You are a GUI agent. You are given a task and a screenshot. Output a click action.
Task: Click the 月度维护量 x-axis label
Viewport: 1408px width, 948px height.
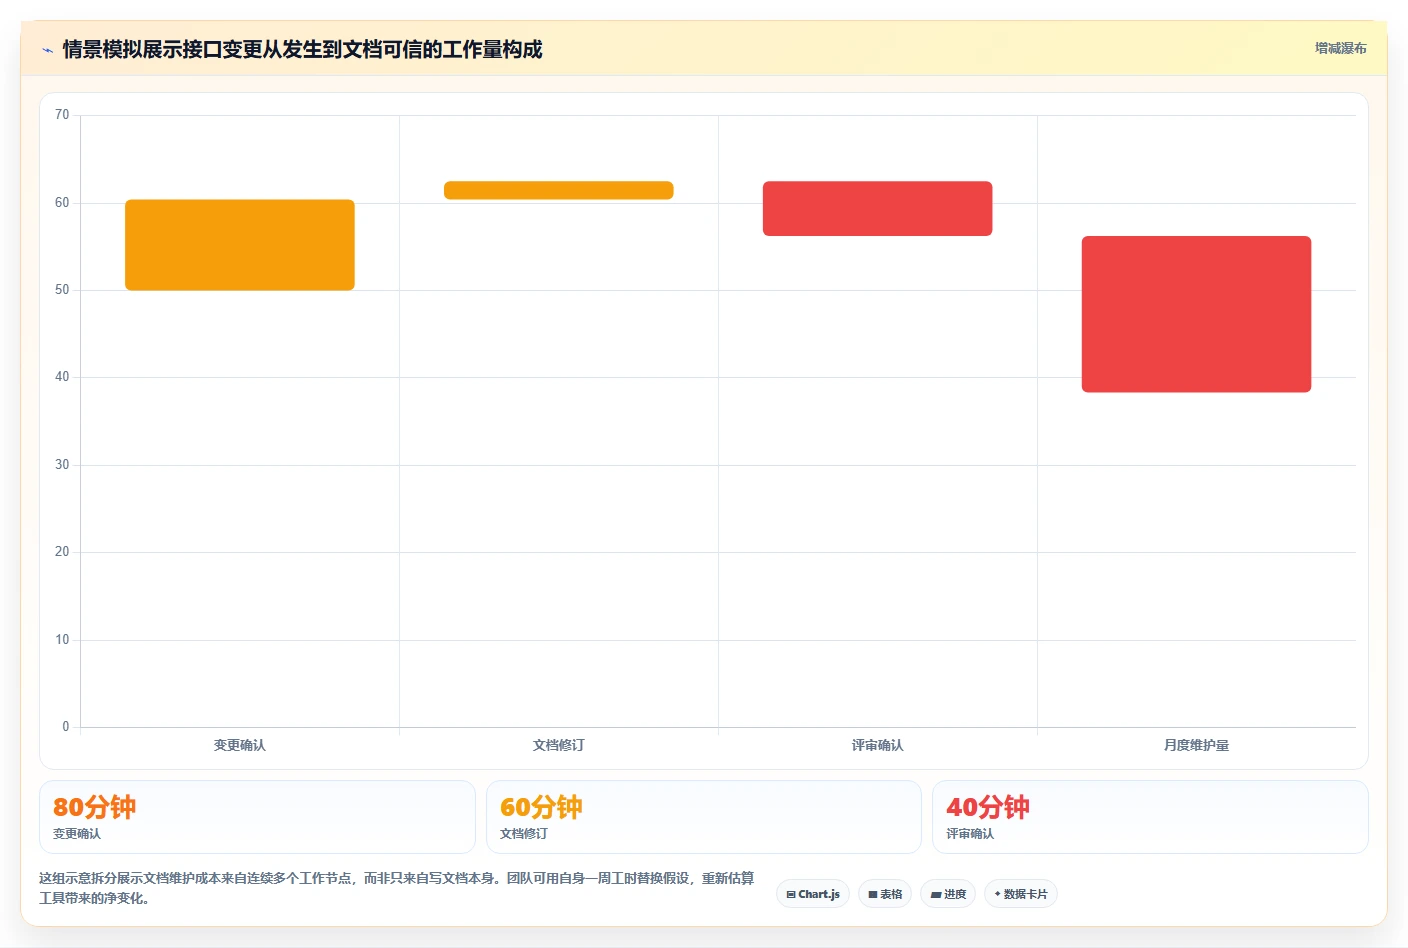(1197, 745)
